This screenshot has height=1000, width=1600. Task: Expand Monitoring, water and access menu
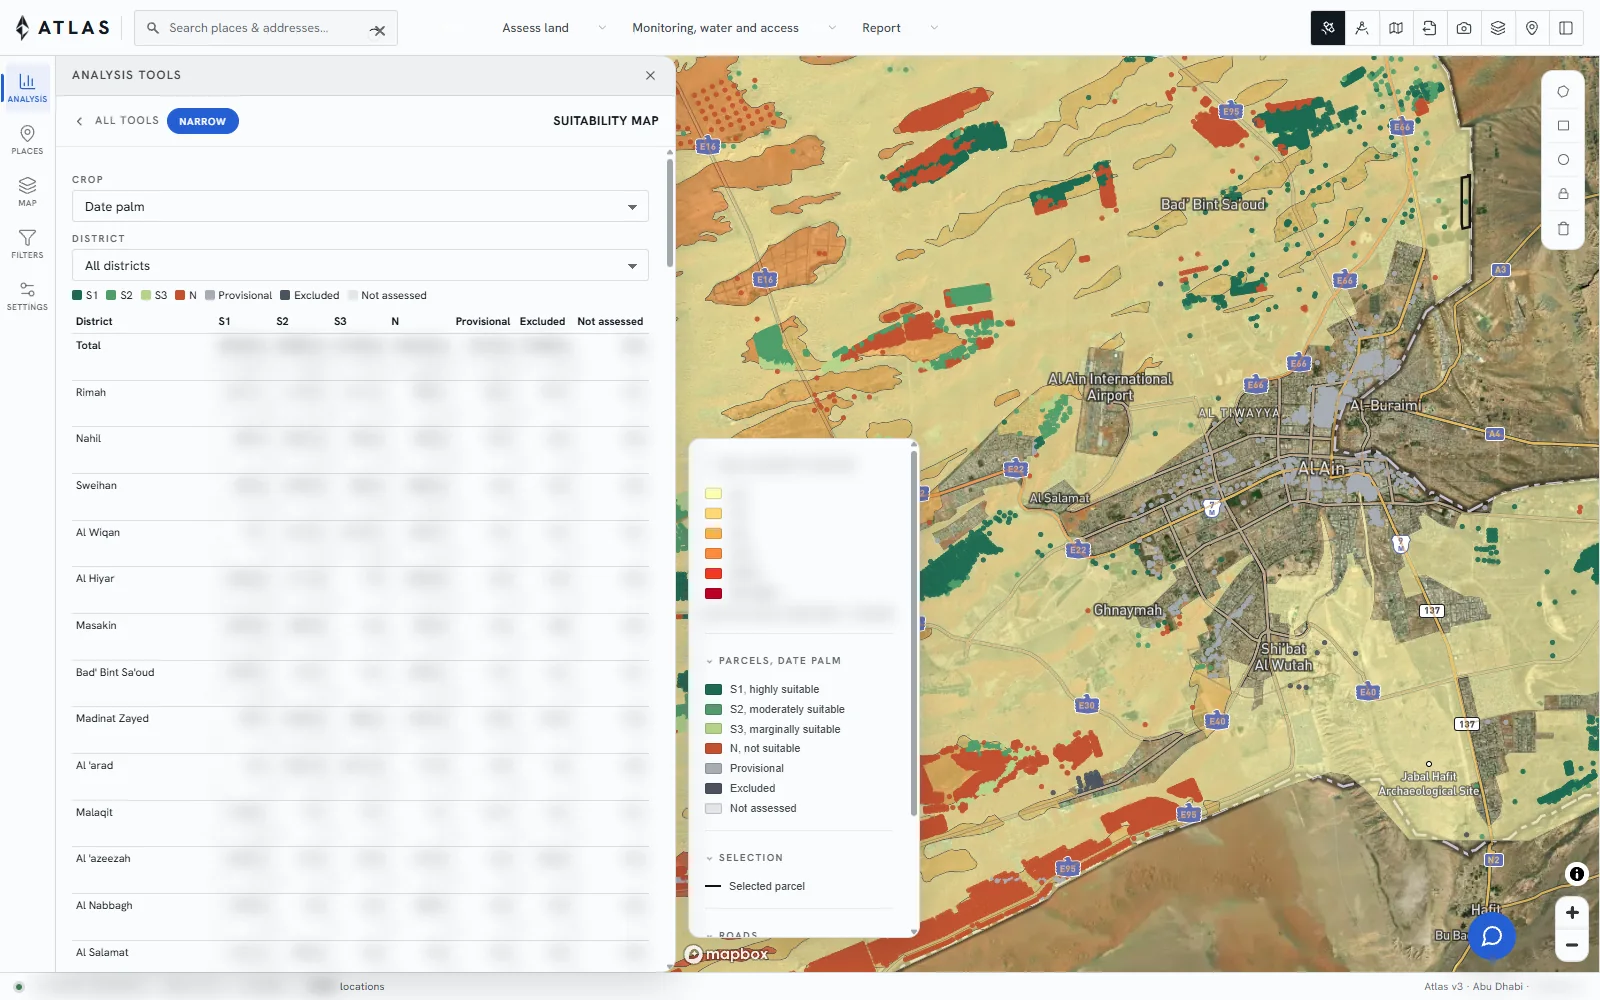click(734, 28)
